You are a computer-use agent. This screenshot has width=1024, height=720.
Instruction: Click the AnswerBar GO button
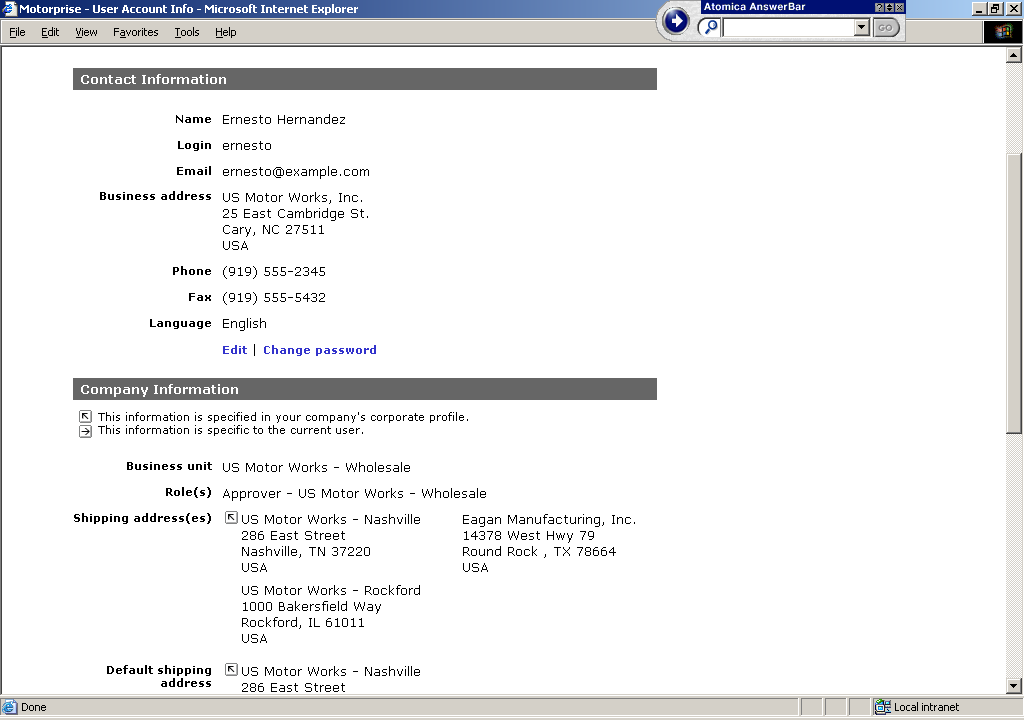click(886, 27)
